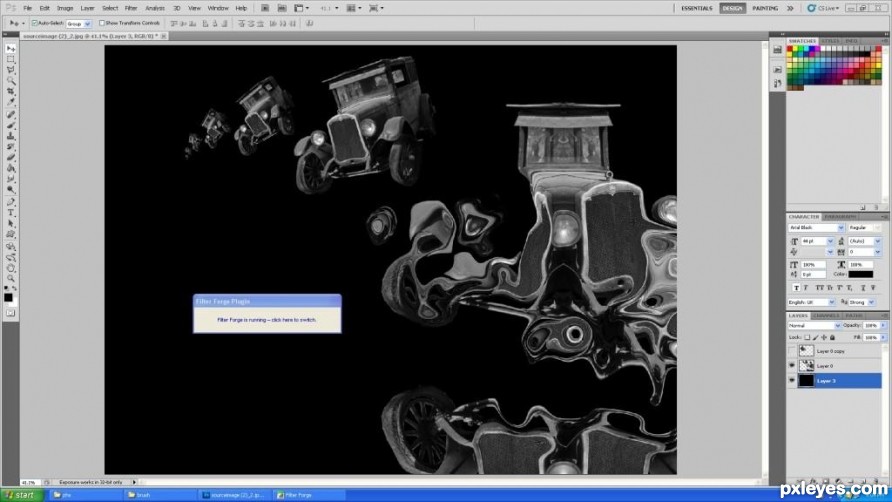This screenshot has height=502, width=892.
Task: Enable Show Transform Controls checkbox
Action: pyautogui.click(x=102, y=23)
